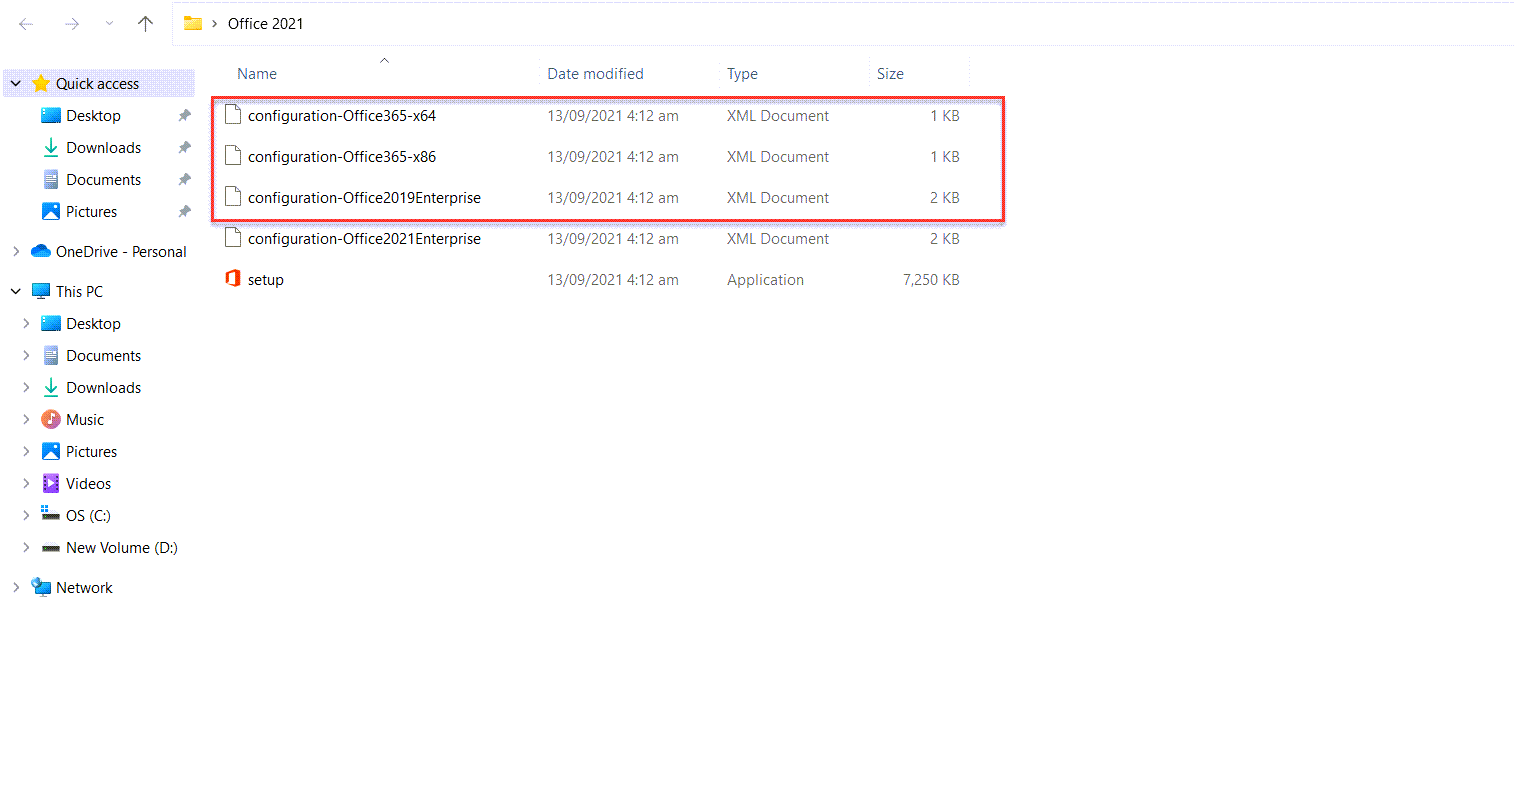Click the Office setup application icon
Screen dimensions: 1514x786
click(x=233, y=279)
